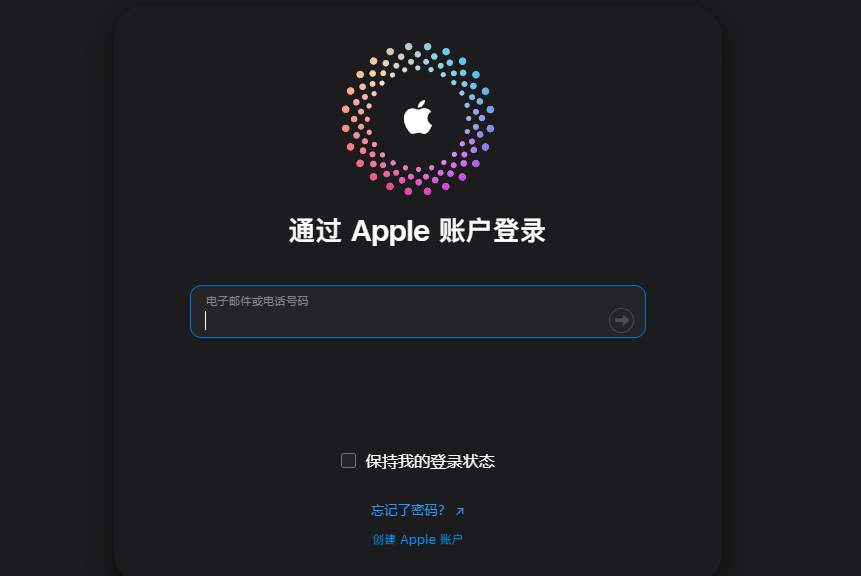Image resolution: width=861 pixels, height=576 pixels.
Task: Click the circular continue arrow in the email field
Action: coord(621,320)
